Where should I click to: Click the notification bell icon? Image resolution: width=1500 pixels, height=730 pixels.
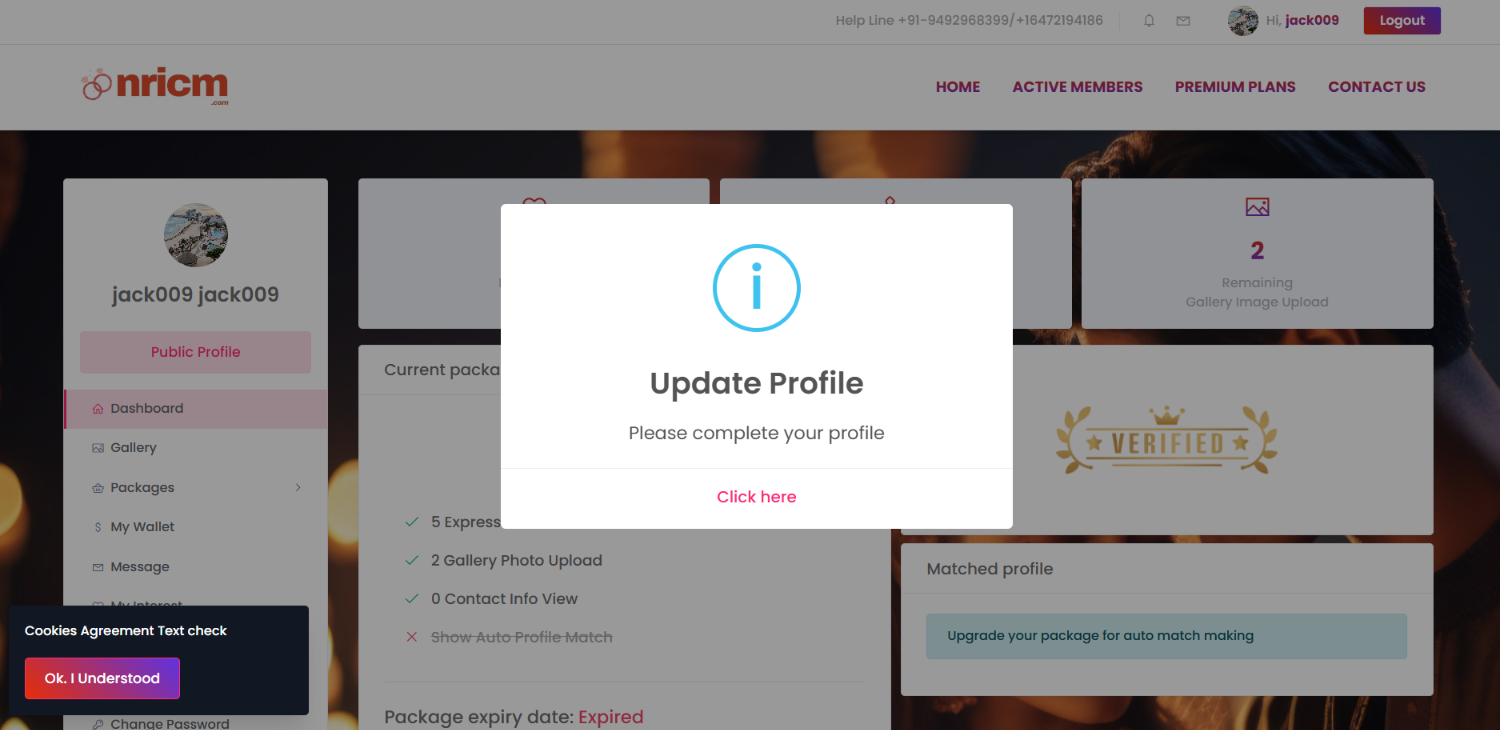click(1149, 21)
